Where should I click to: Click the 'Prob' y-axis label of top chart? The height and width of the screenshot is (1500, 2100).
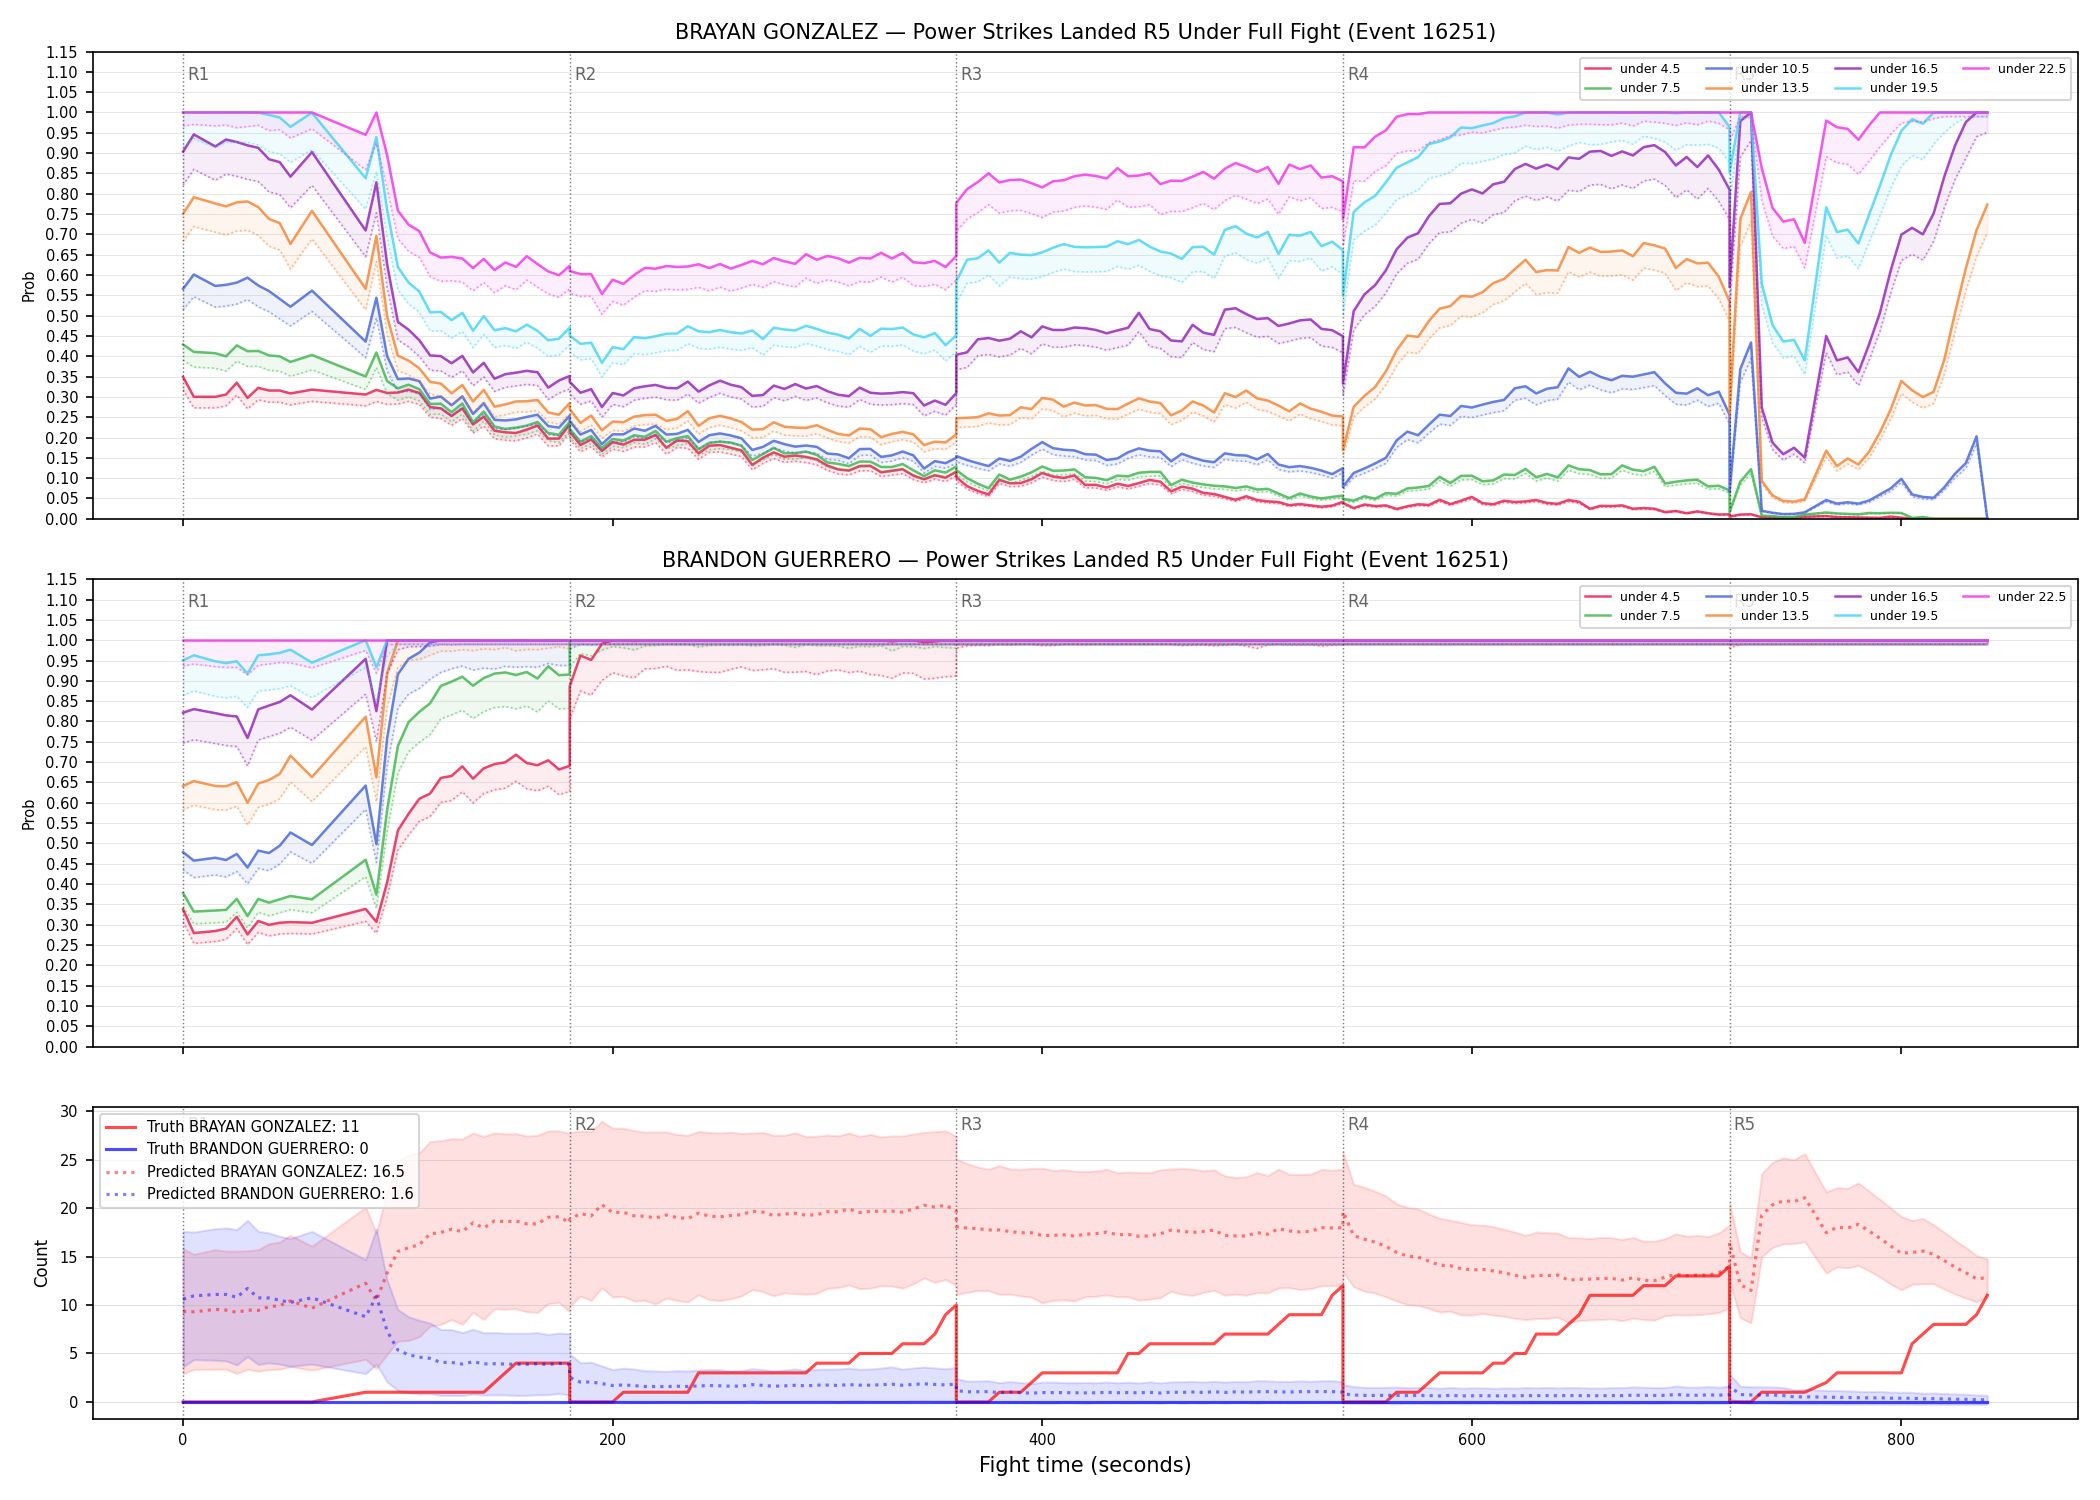coord(29,286)
